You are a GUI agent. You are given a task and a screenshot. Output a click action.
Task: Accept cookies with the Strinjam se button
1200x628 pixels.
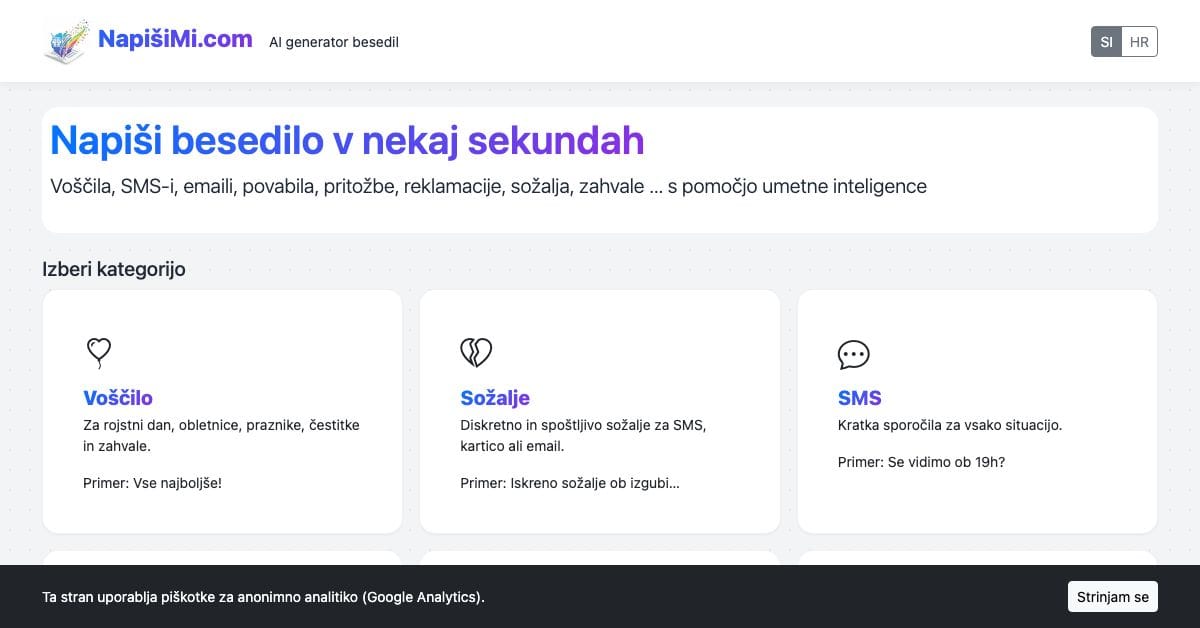[1113, 597]
